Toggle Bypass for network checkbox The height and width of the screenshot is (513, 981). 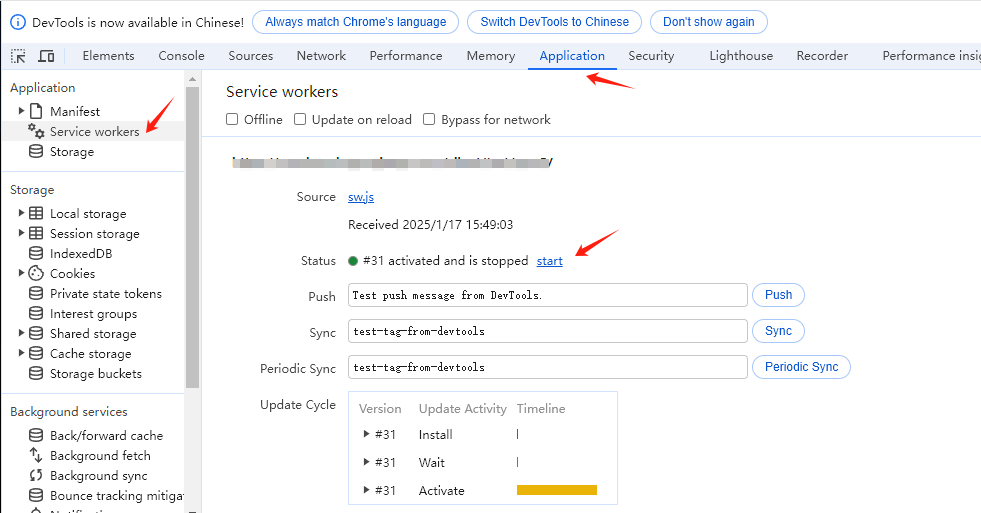point(429,119)
